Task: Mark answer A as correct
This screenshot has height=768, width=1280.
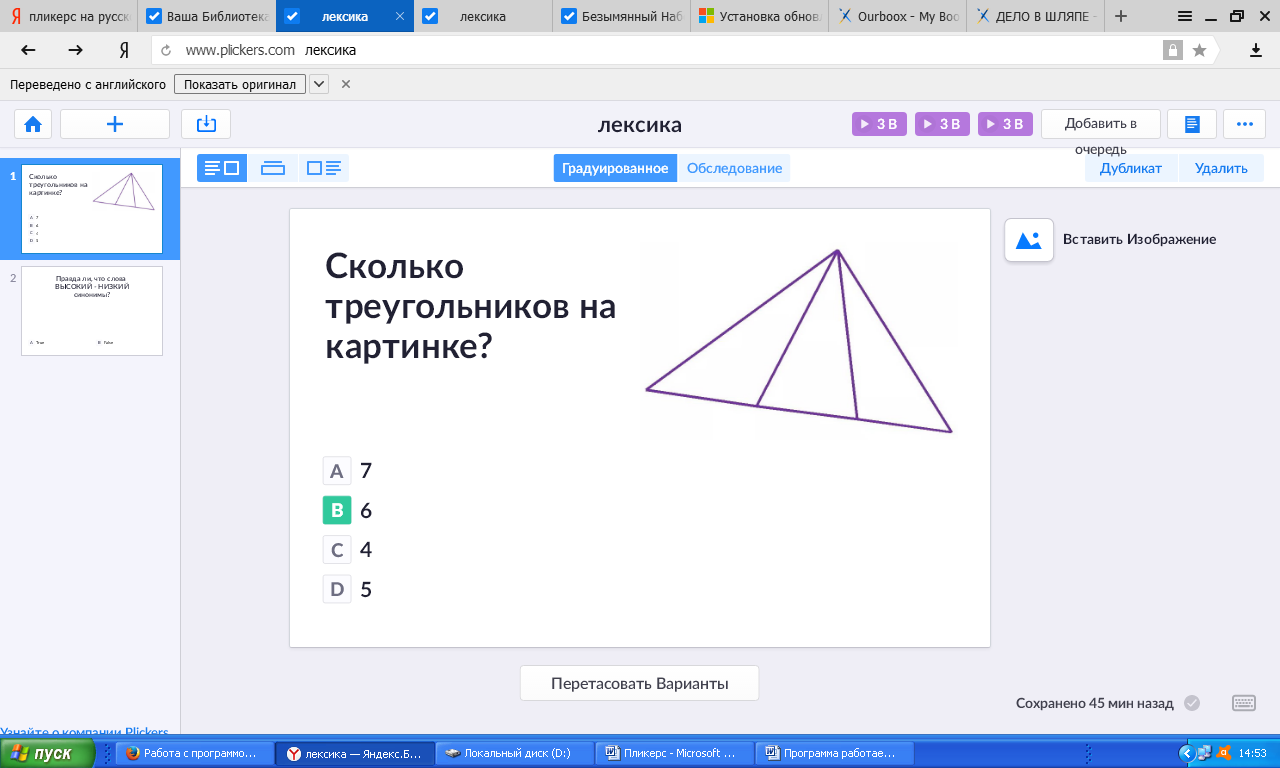Action: (337, 471)
